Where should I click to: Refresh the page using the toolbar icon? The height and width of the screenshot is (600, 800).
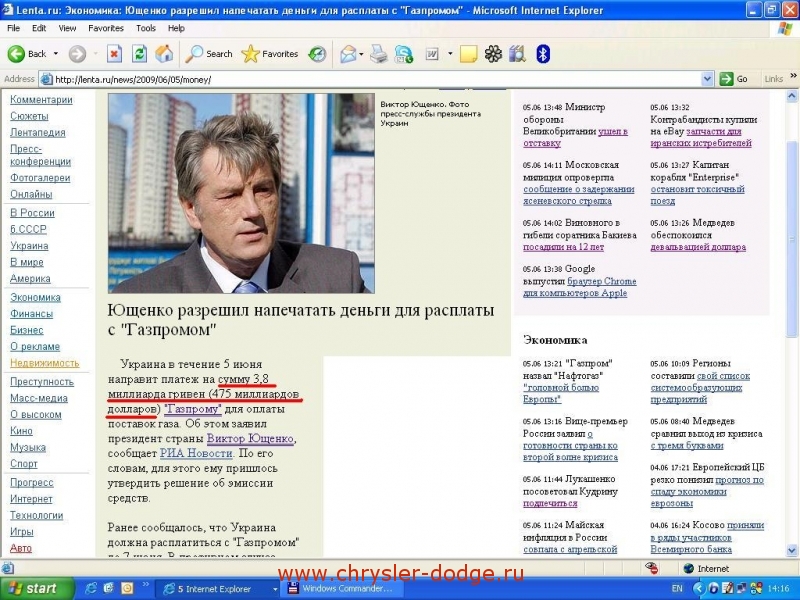click(x=139, y=54)
